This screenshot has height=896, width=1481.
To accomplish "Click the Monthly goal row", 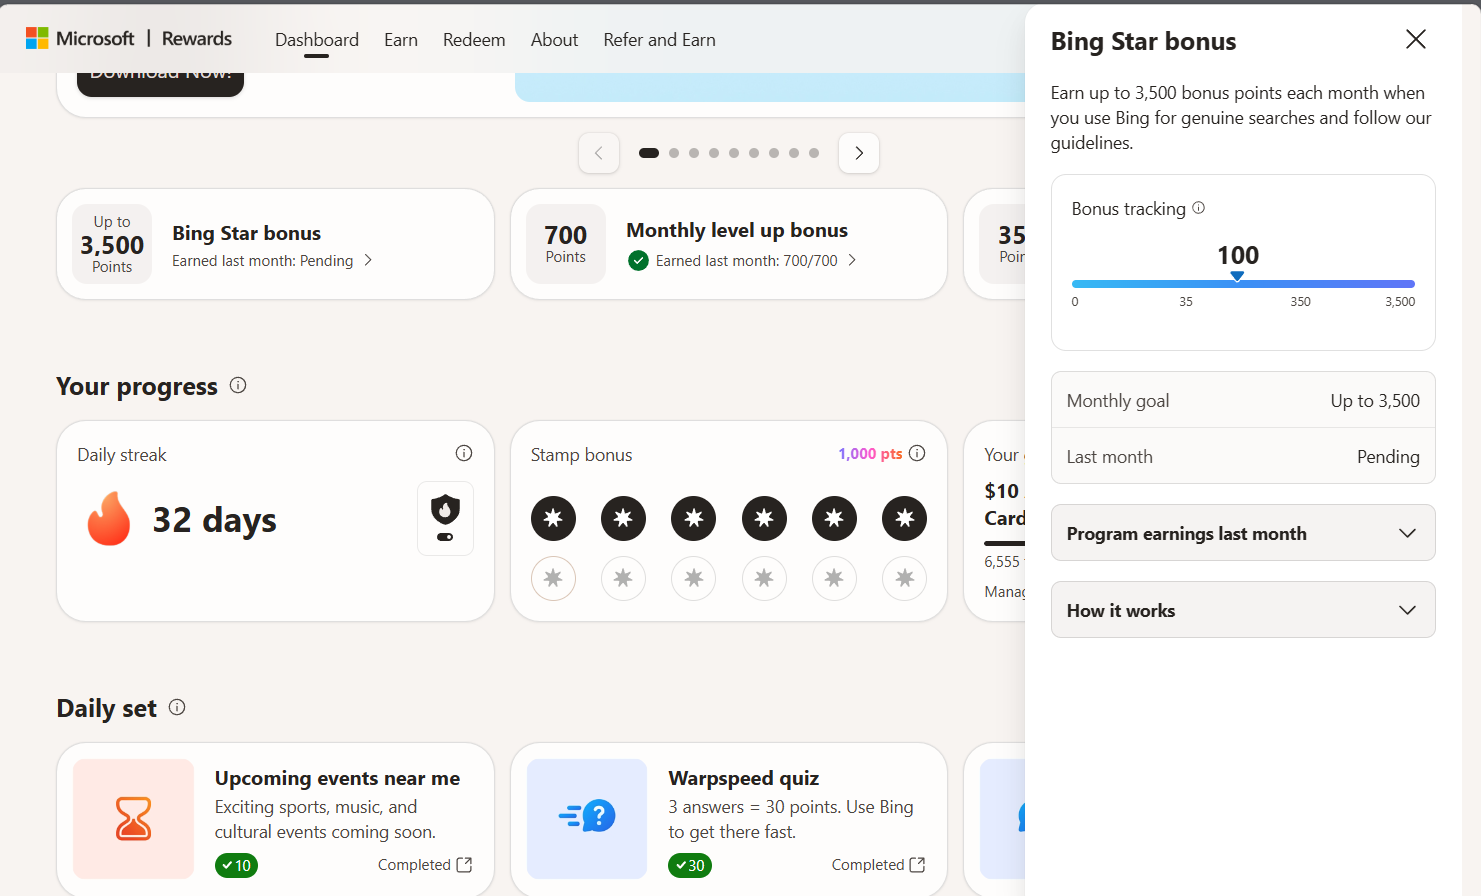I will (x=1243, y=400).
